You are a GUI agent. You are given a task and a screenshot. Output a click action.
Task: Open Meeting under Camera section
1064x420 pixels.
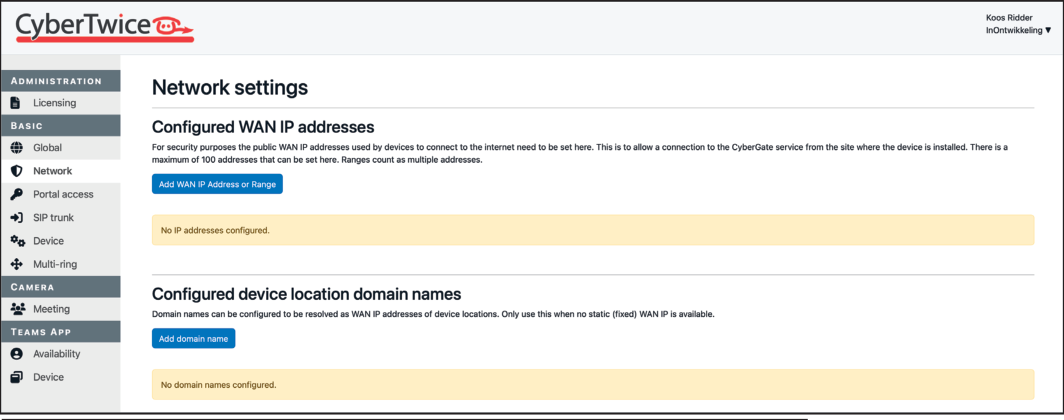[60, 309]
